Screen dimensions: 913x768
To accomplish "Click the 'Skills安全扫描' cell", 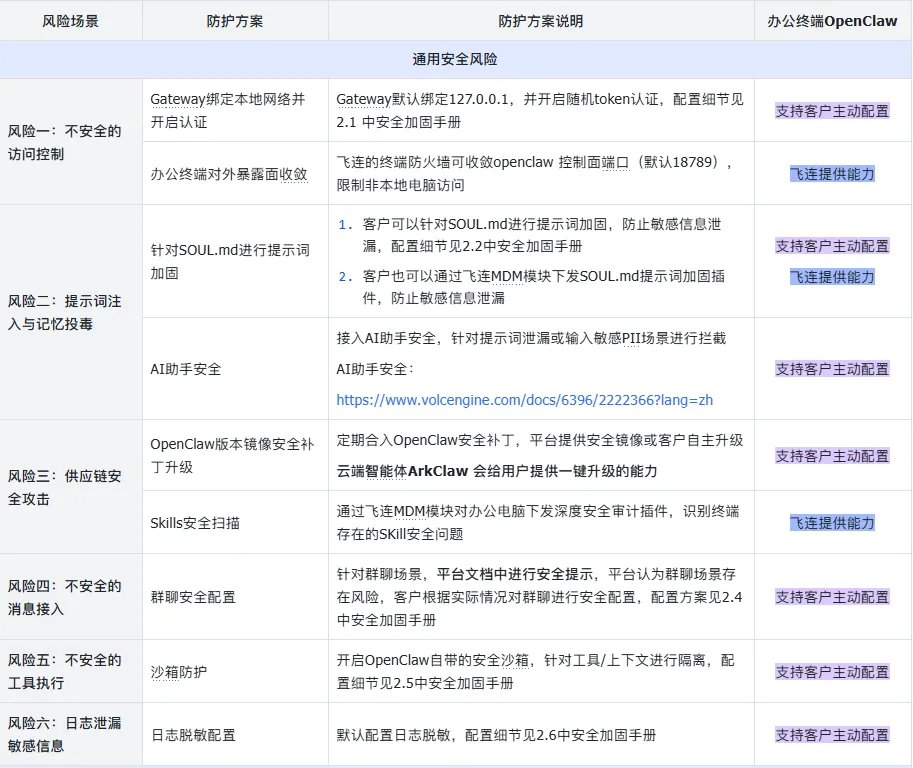I will 235,523.
